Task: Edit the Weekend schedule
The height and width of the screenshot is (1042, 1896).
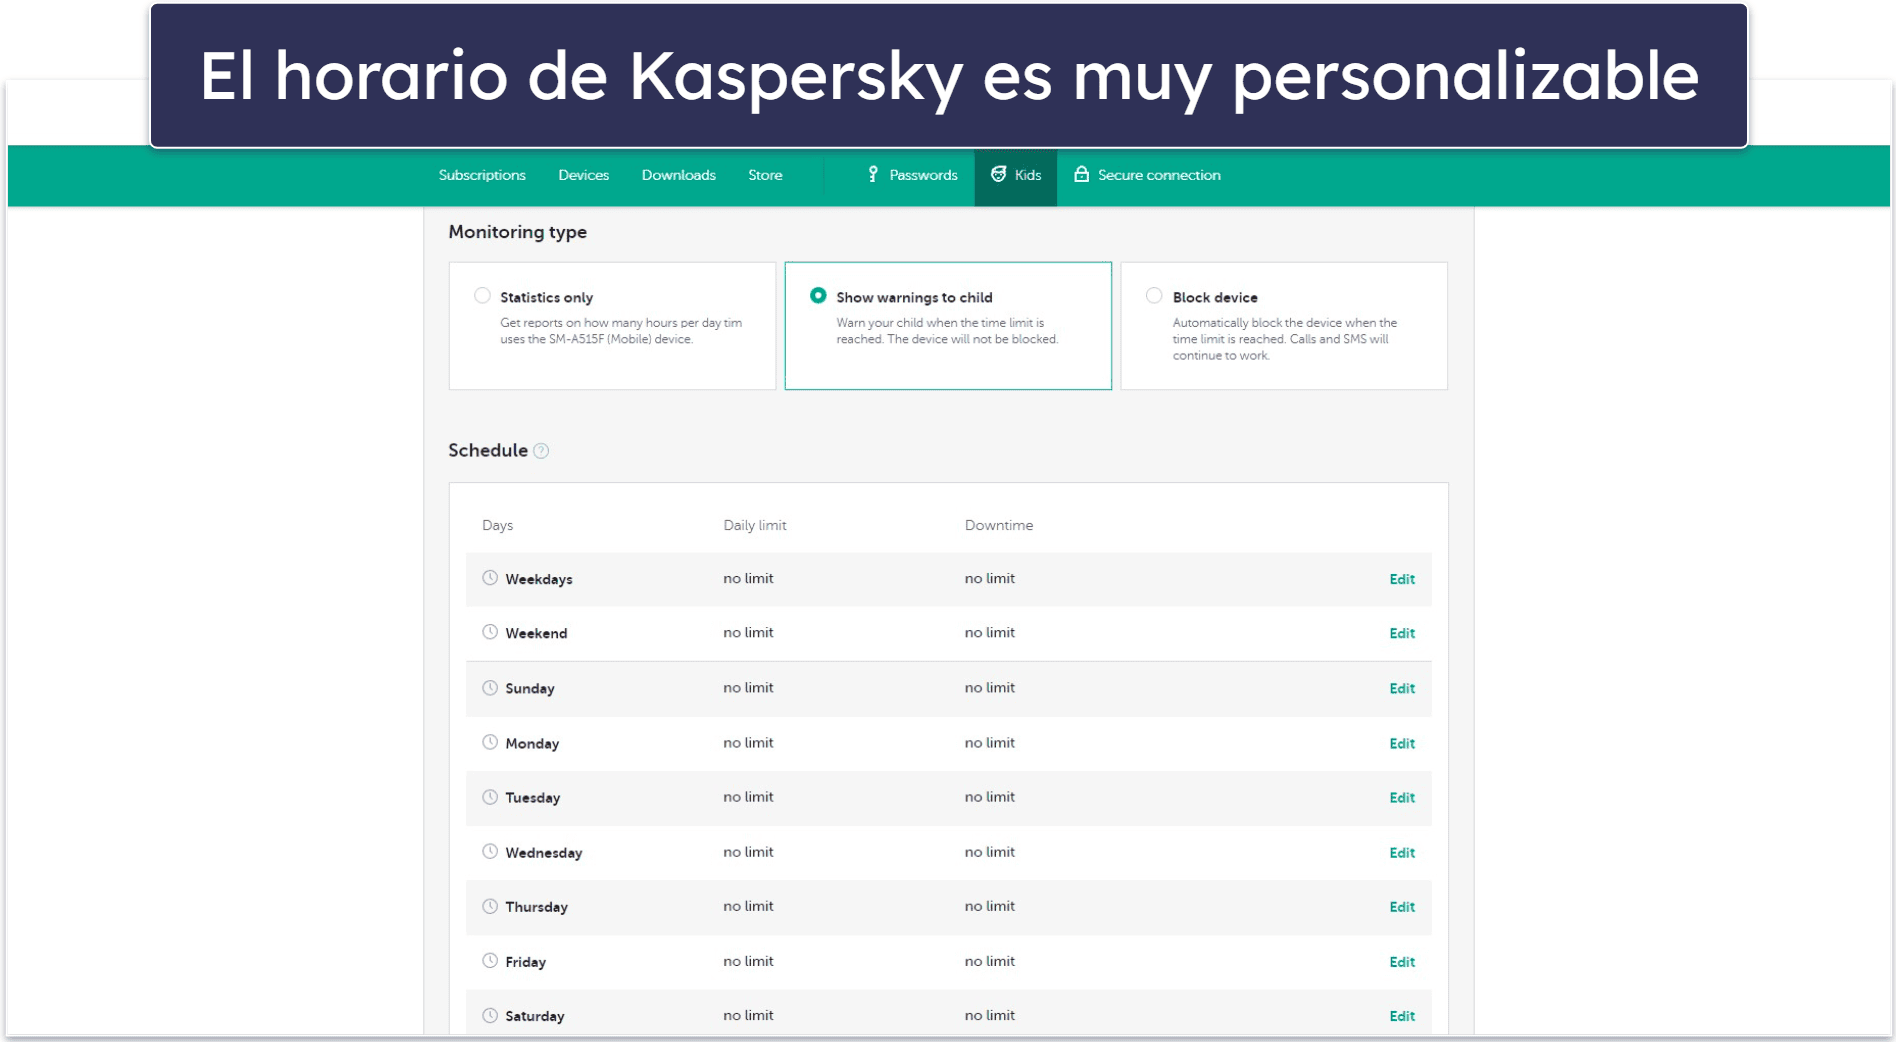Action: tap(1402, 633)
